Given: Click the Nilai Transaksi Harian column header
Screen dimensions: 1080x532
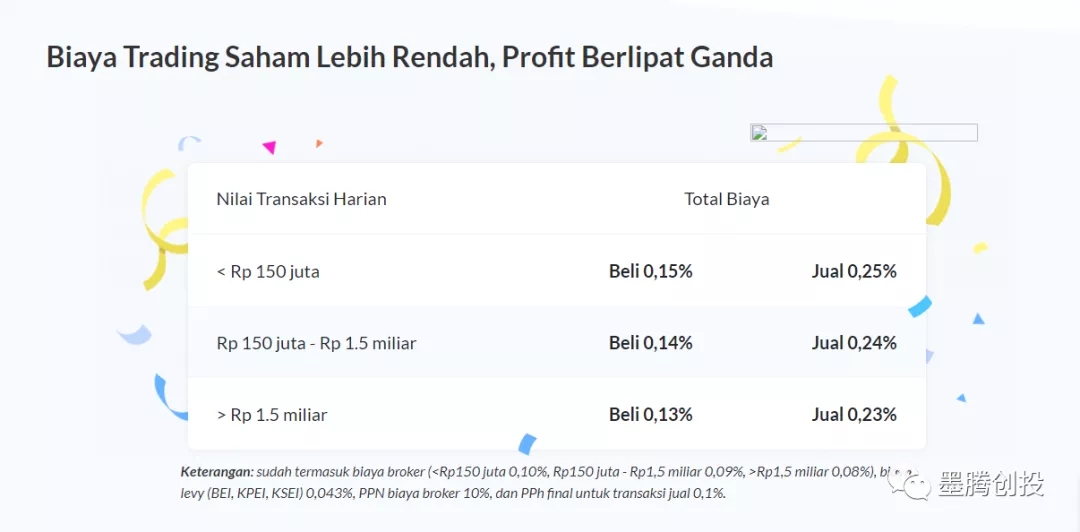Looking at the screenshot, I should click(301, 199).
